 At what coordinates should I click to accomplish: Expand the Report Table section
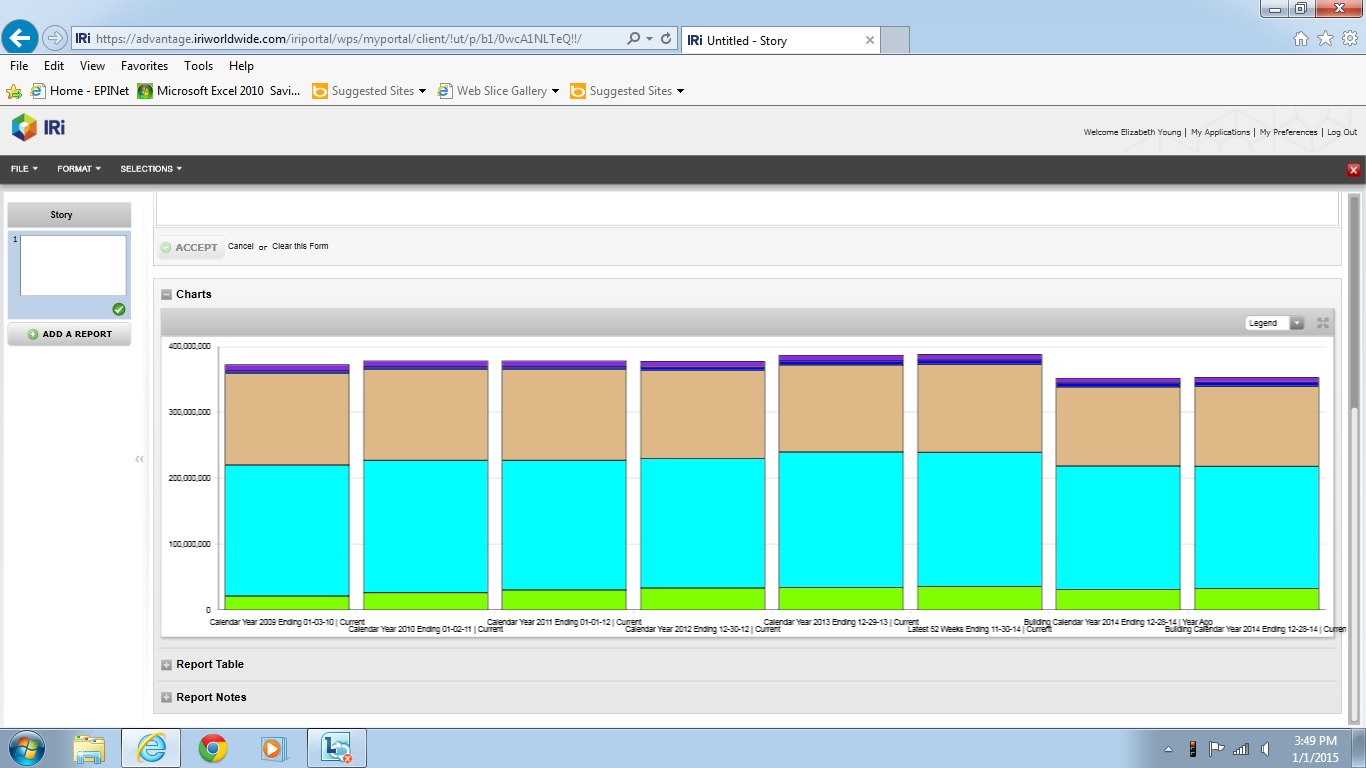point(167,665)
